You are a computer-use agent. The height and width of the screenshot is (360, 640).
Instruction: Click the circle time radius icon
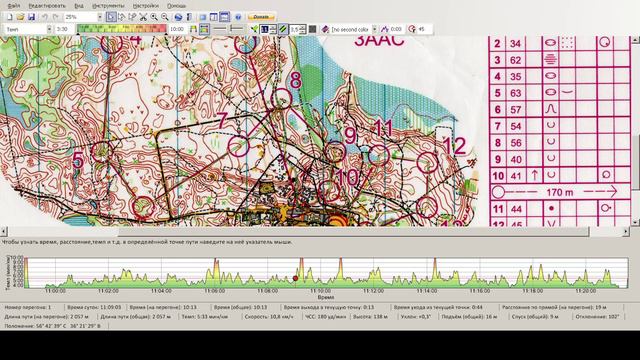coord(412,29)
